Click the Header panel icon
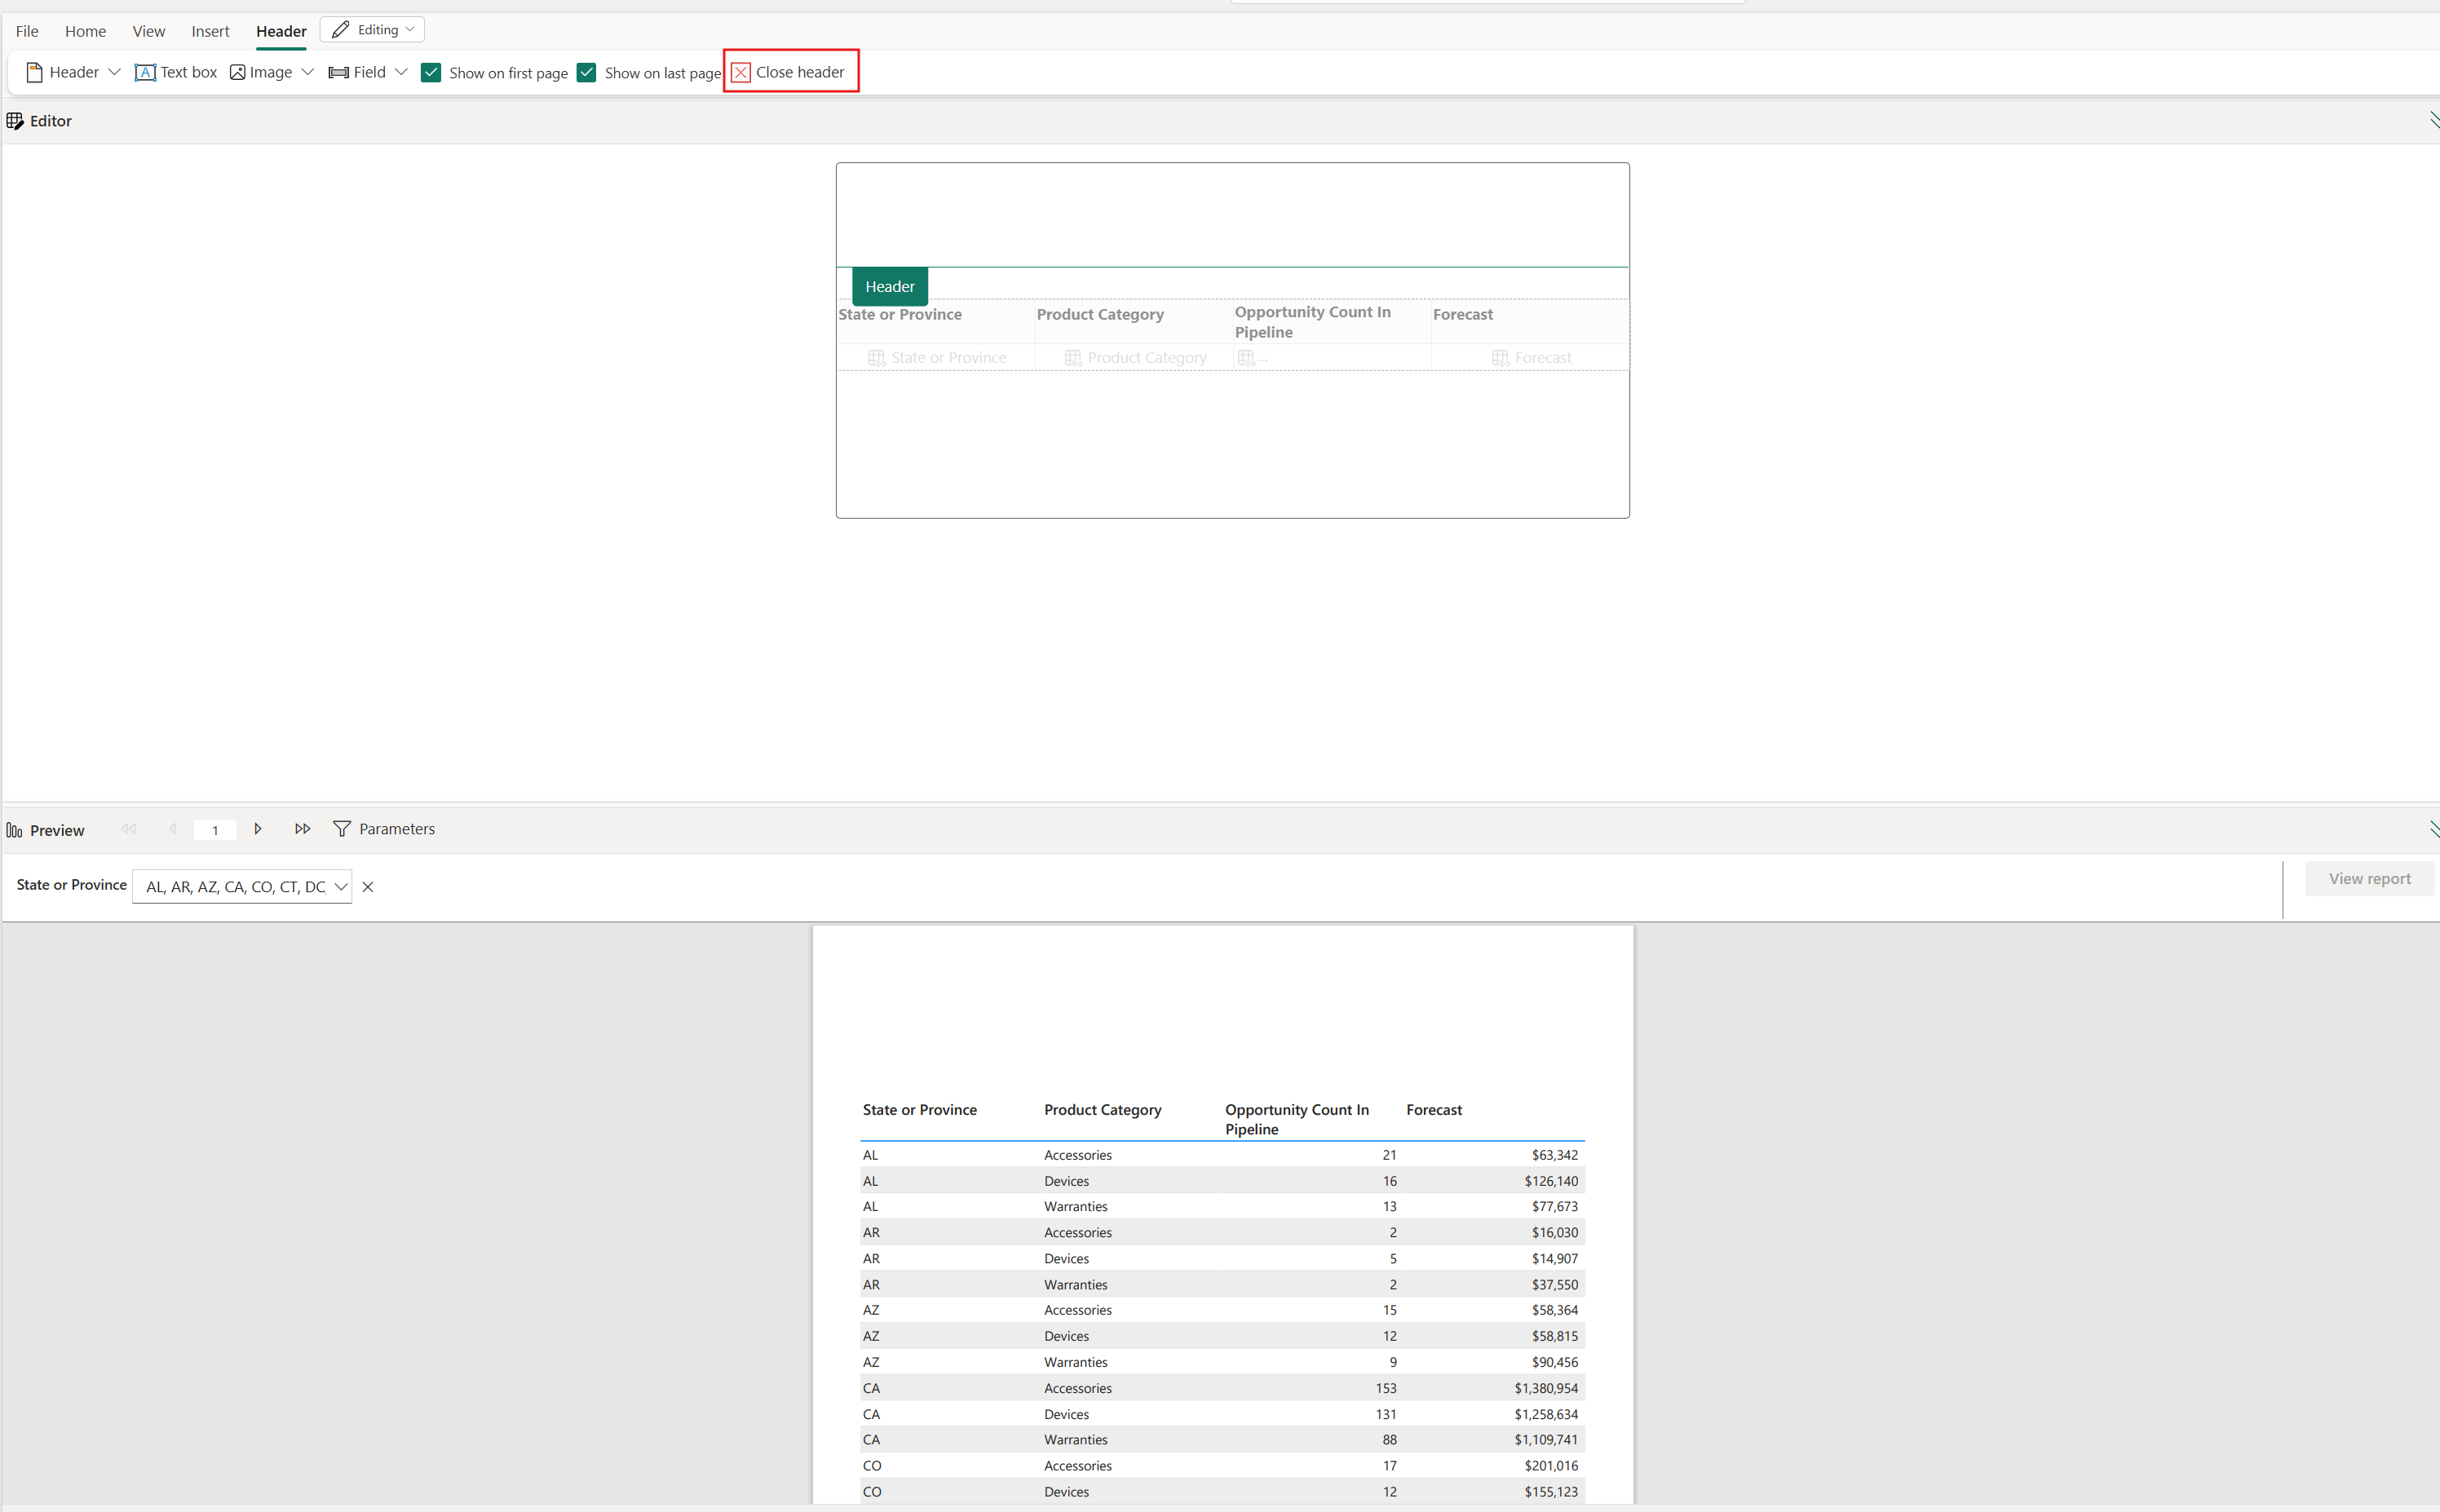 coord(35,72)
